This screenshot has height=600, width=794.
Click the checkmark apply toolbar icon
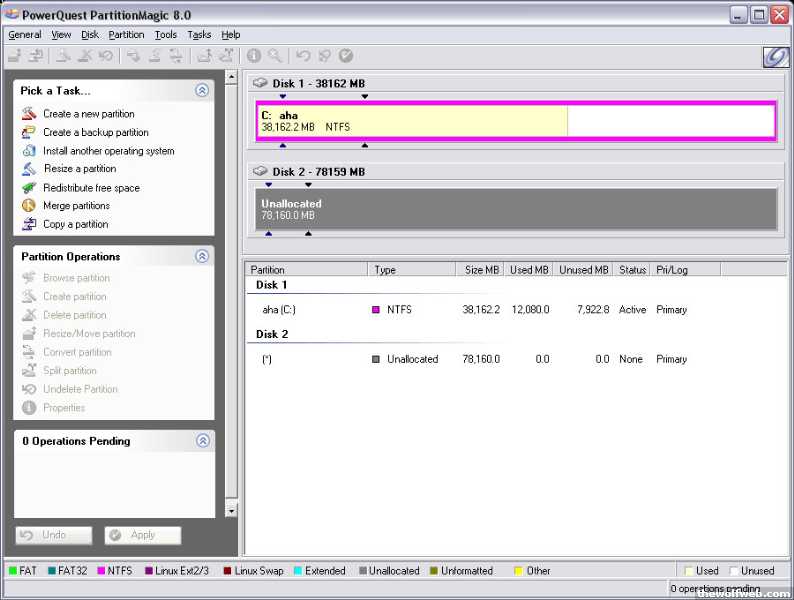[346, 56]
